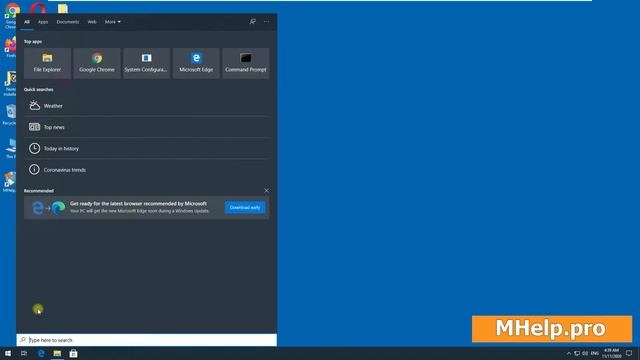
Task: Open the search options ellipsis menu
Action: point(267,22)
